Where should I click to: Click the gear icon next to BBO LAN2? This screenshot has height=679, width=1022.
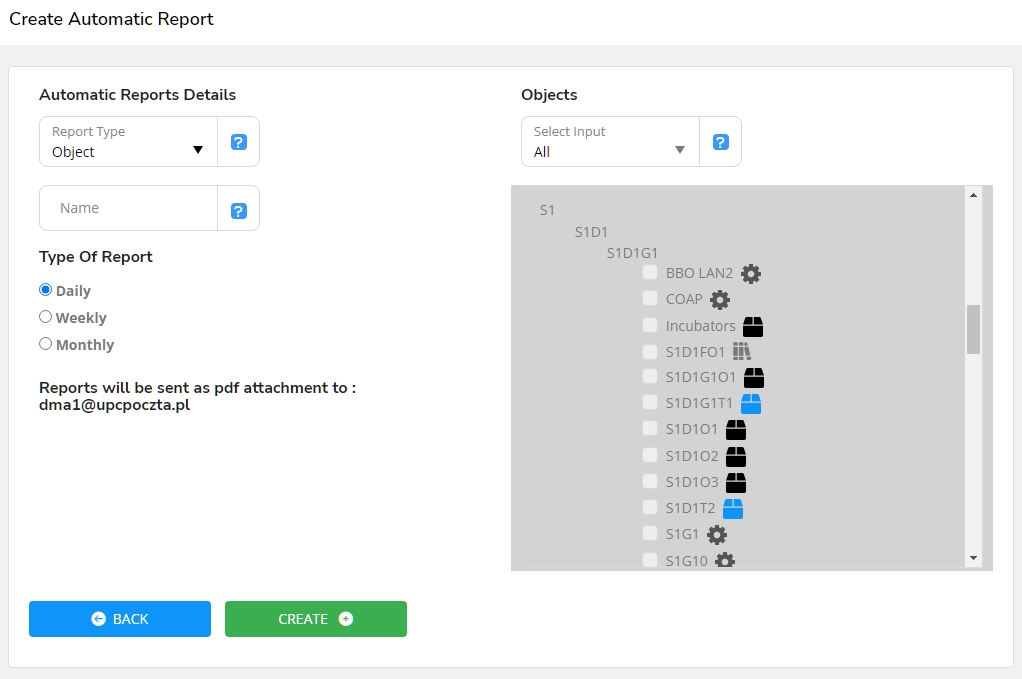751,273
